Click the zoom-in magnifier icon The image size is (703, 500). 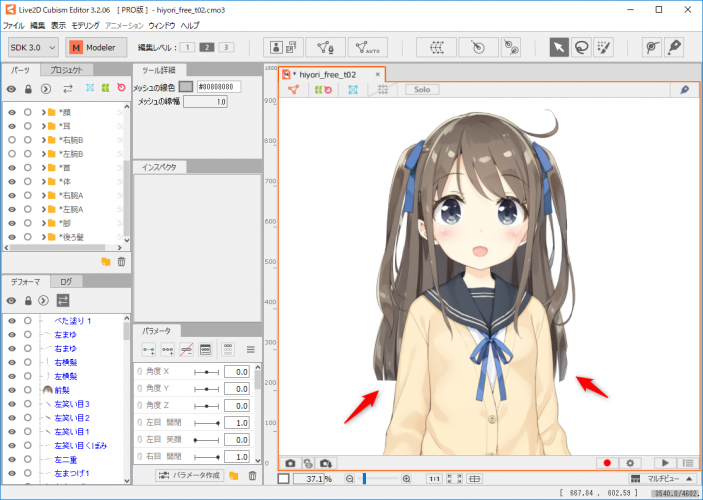(406, 480)
